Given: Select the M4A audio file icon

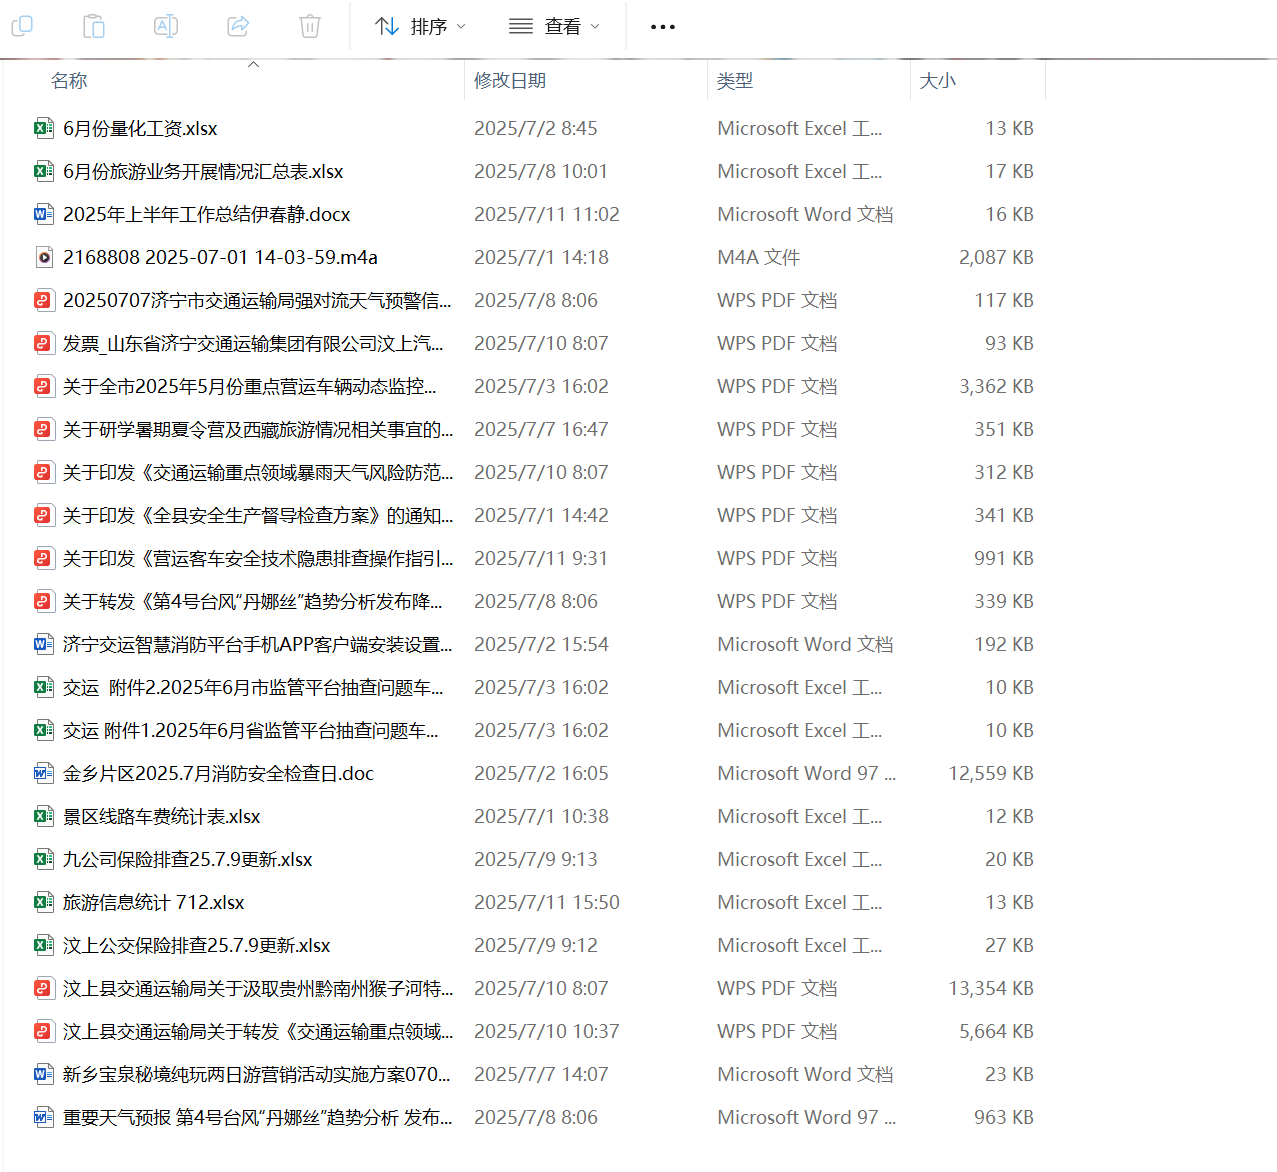Looking at the screenshot, I should [43, 257].
